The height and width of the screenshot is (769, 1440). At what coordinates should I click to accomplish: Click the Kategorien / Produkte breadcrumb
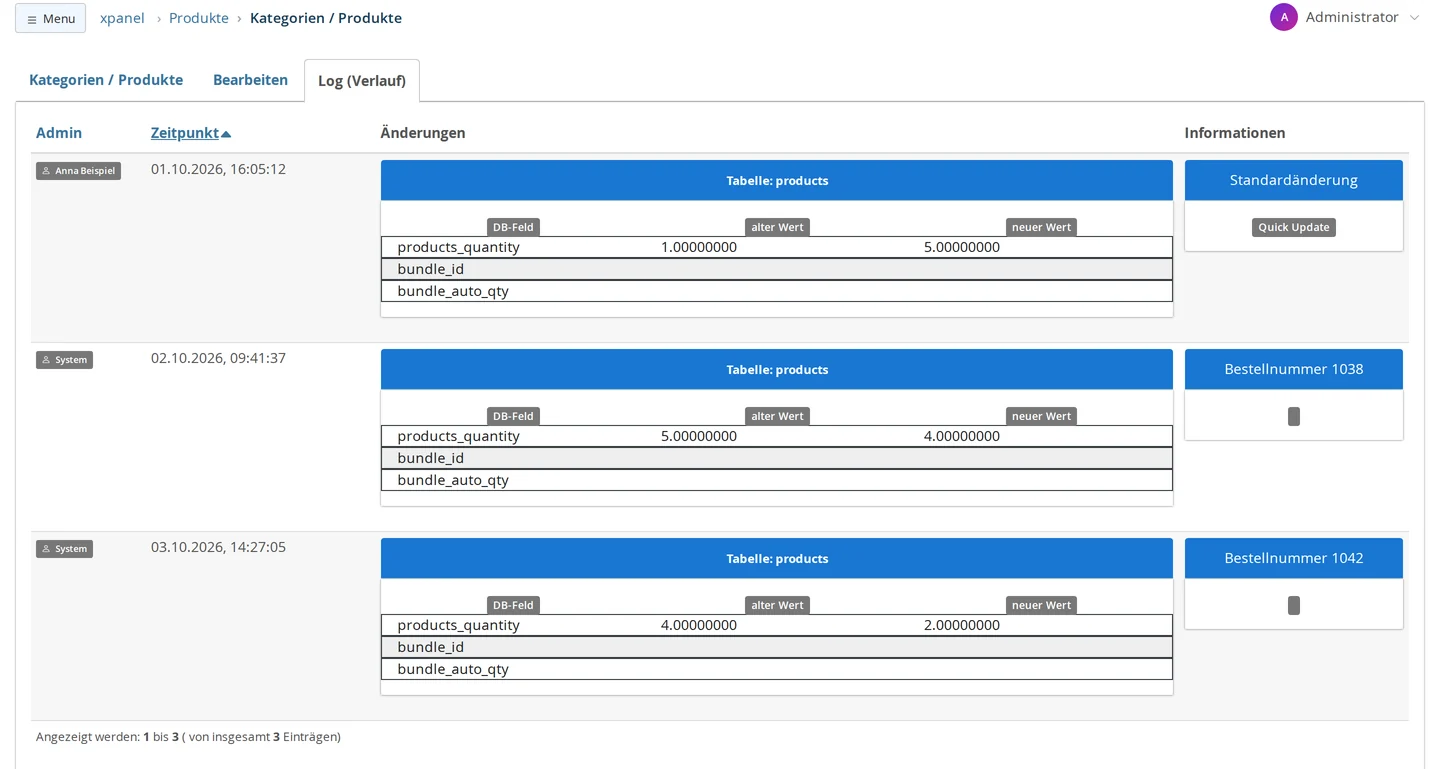pos(326,18)
